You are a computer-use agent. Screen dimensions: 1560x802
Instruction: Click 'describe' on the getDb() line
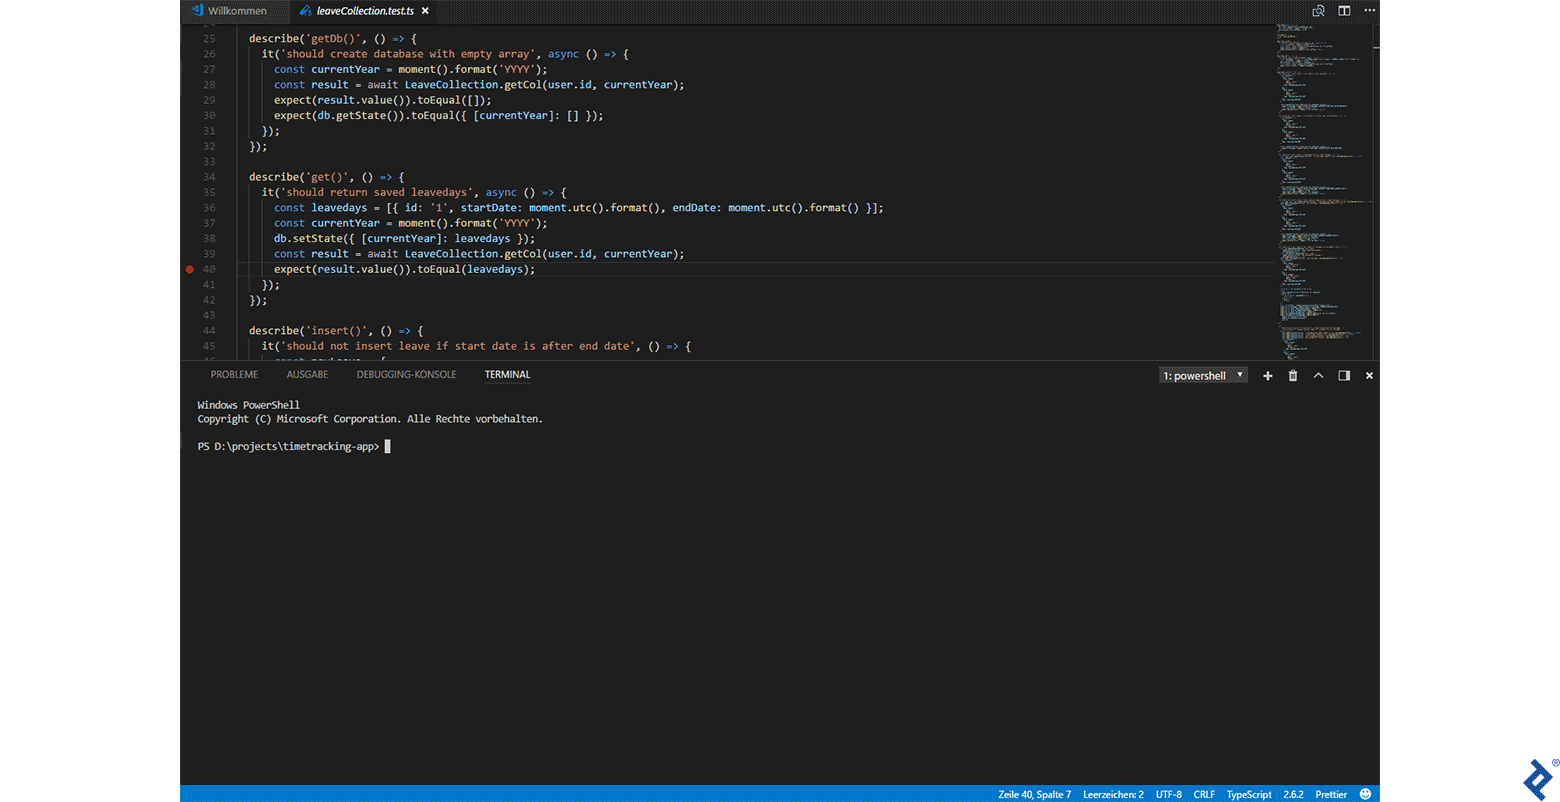point(273,39)
